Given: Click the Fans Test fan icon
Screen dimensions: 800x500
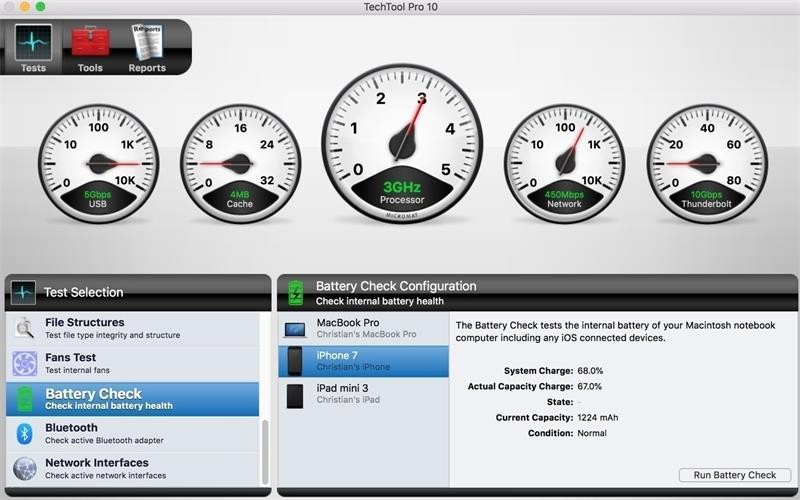Looking at the screenshot, I should (x=24, y=363).
